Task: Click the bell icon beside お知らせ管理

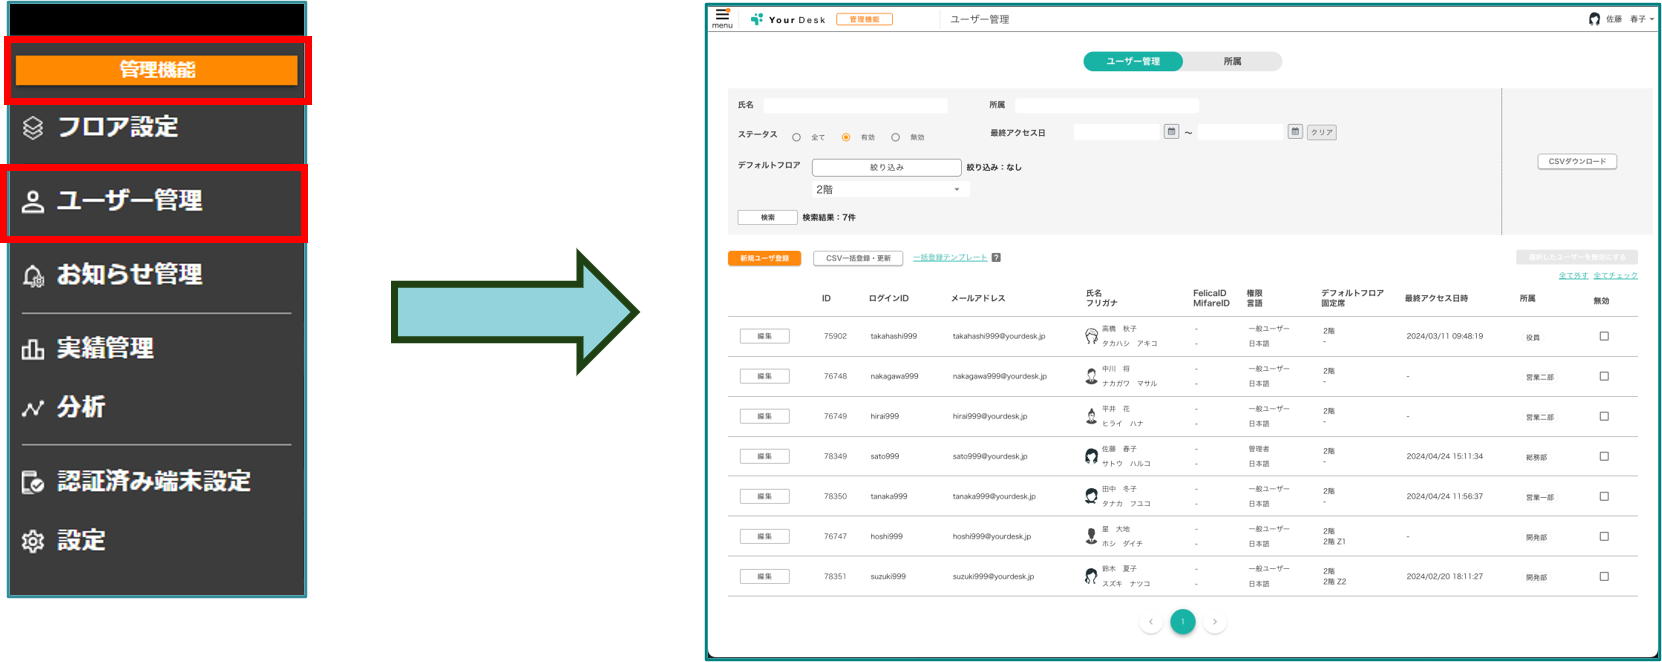Action: pos(33,276)
